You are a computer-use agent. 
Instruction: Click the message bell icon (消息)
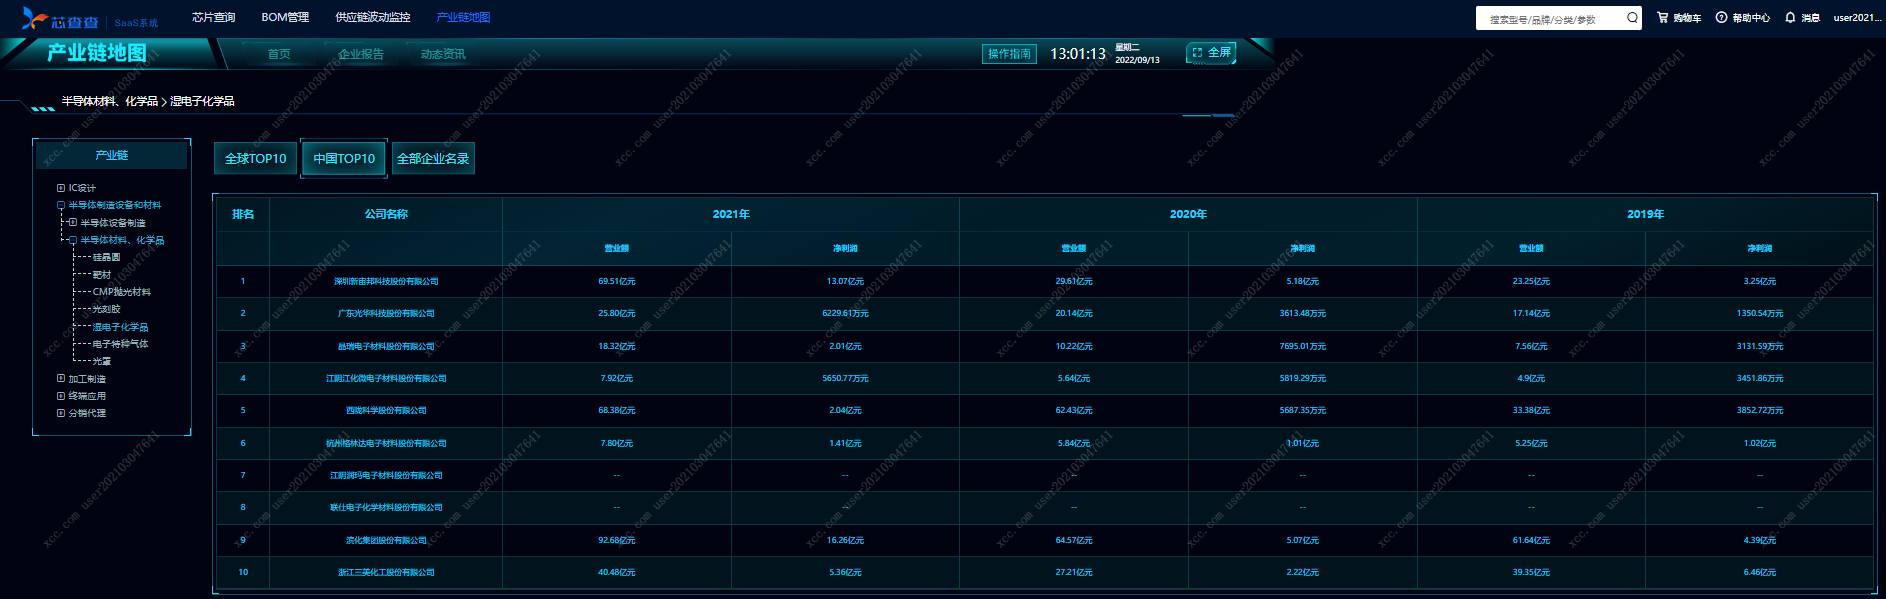click(x=1790, y=18)
